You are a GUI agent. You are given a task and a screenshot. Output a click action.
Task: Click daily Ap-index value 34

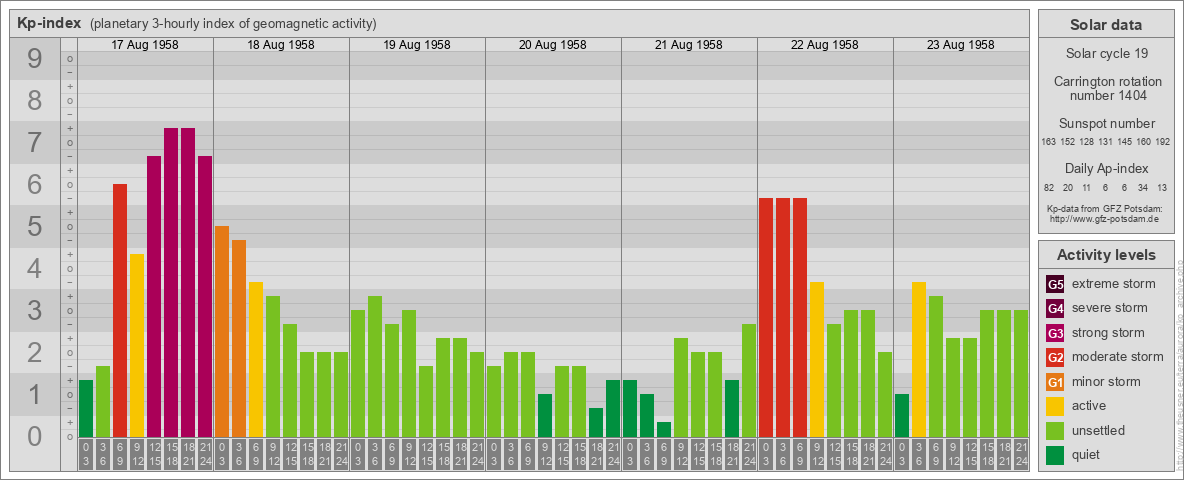point(1143,187)
